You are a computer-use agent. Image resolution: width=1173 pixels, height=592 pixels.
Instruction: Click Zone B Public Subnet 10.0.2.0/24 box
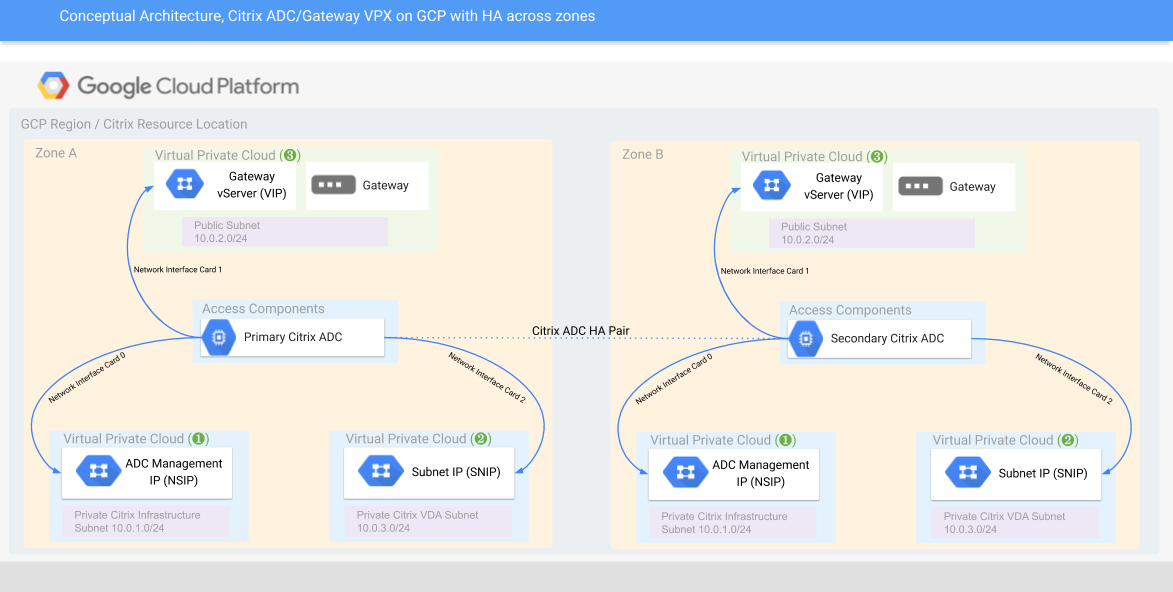[x=872, y=233]
